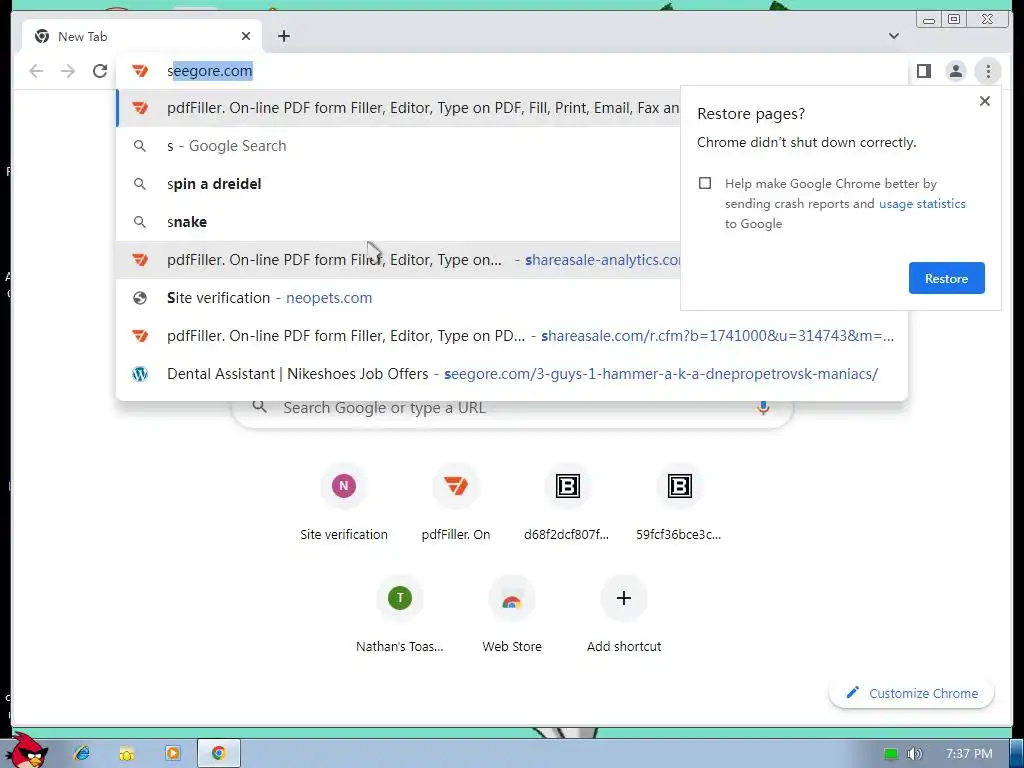1024x768 pixels.
Task: Open the 59fcf36bce3c shortcut tile
Action: (679, 503)
